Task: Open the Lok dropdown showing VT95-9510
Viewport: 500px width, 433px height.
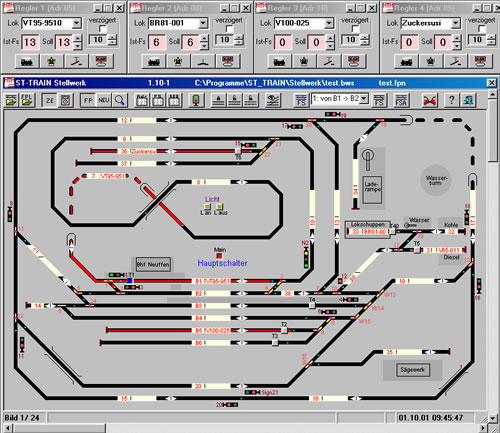Action: (x=77, y=23)
